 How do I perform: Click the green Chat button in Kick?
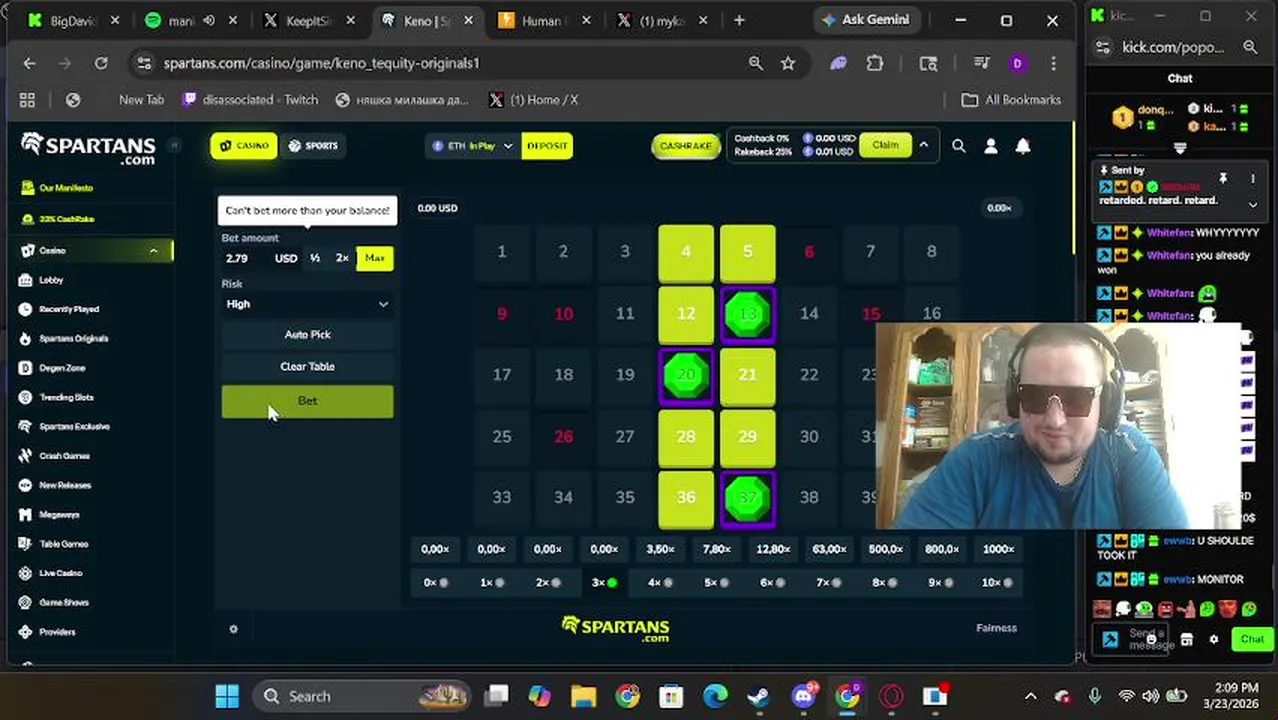1252,639
